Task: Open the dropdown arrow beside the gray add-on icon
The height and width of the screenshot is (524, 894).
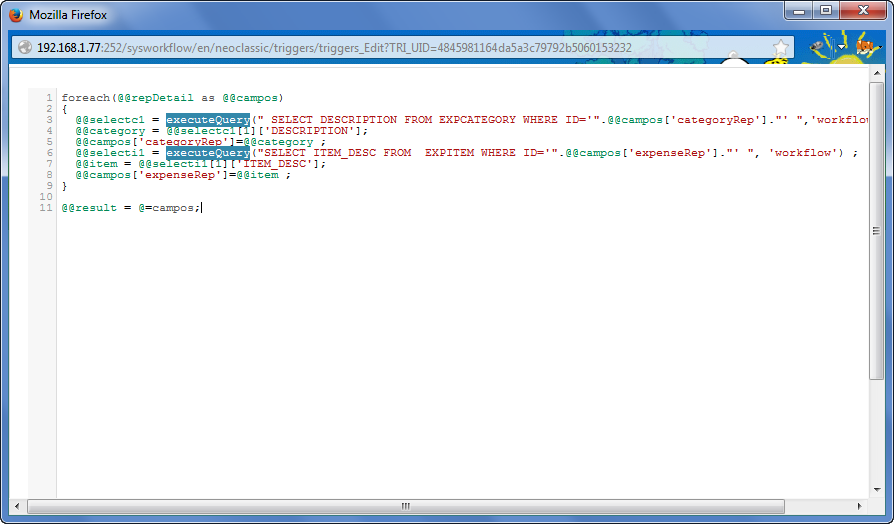Action: [x=842, y=47]
